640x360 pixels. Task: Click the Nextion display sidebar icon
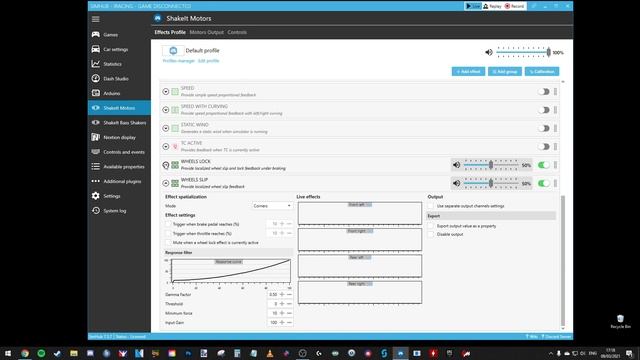coord(96,137)
